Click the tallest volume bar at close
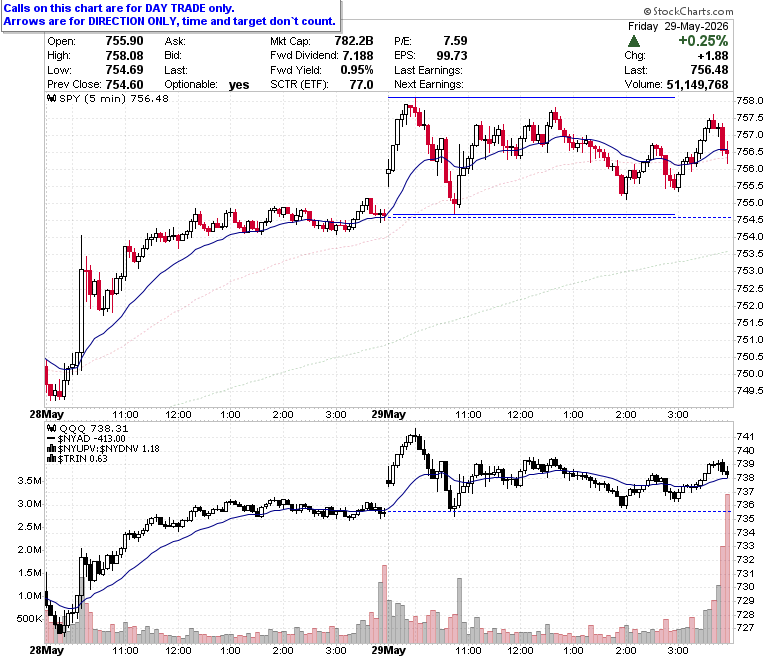Image resolution: width=780 pixels, height=659 pixels. [728, 568]
